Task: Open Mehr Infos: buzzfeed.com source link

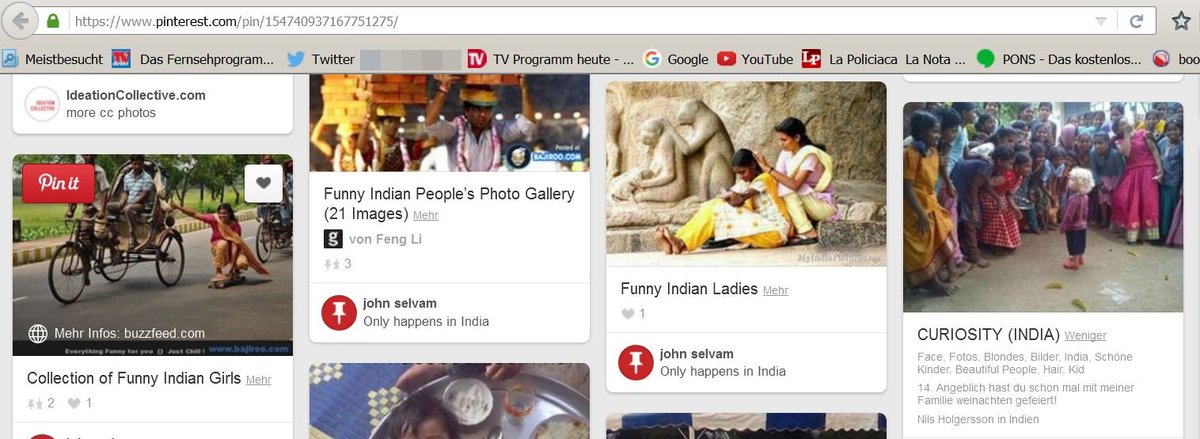Action: pyautogui.click(x=129, y=334)
